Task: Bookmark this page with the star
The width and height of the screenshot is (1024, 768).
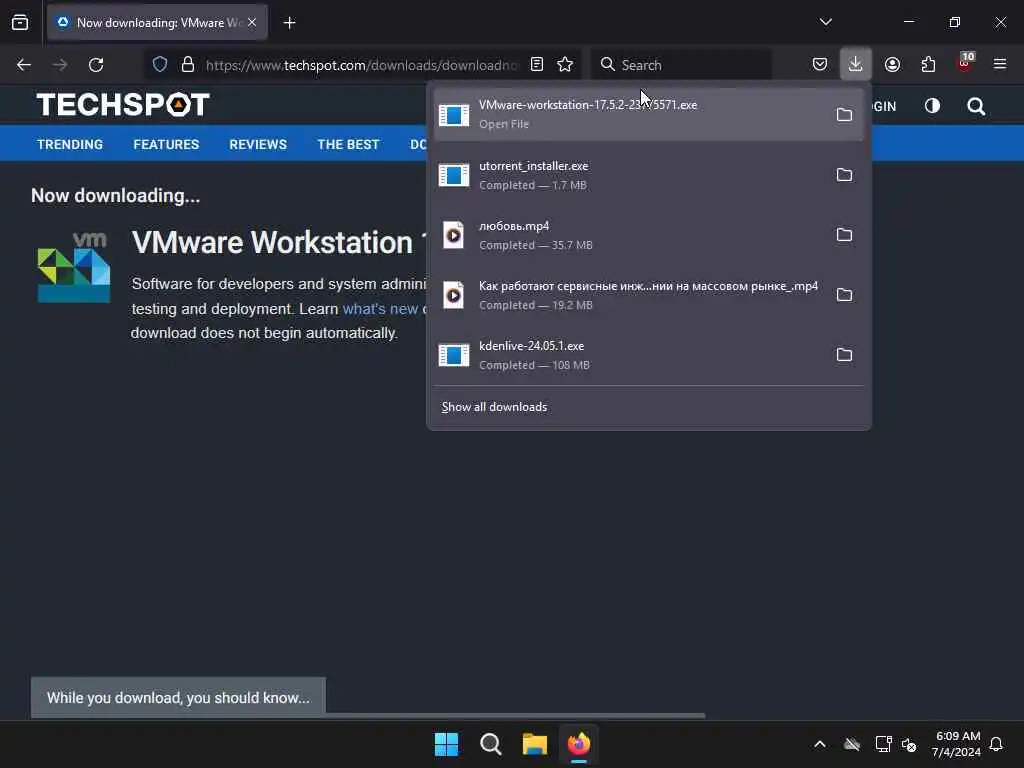Action: tap(565, 64)
